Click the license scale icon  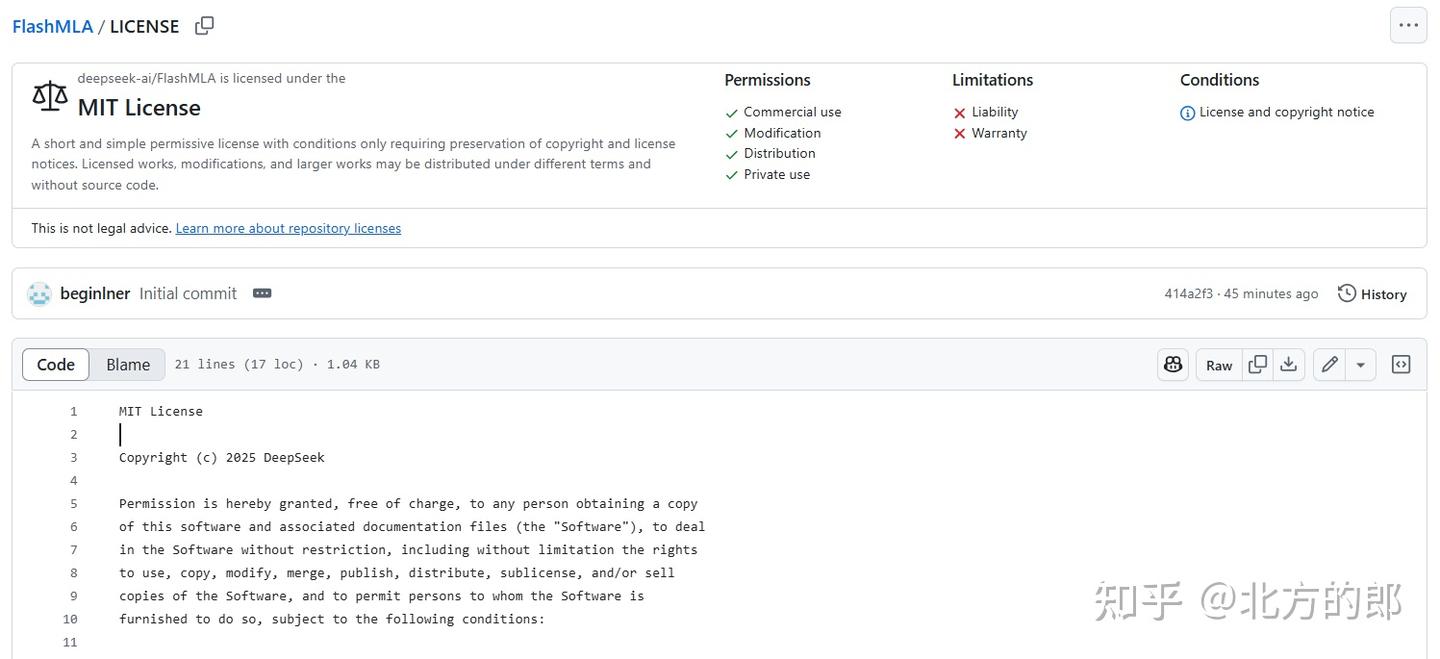point(50,96)
